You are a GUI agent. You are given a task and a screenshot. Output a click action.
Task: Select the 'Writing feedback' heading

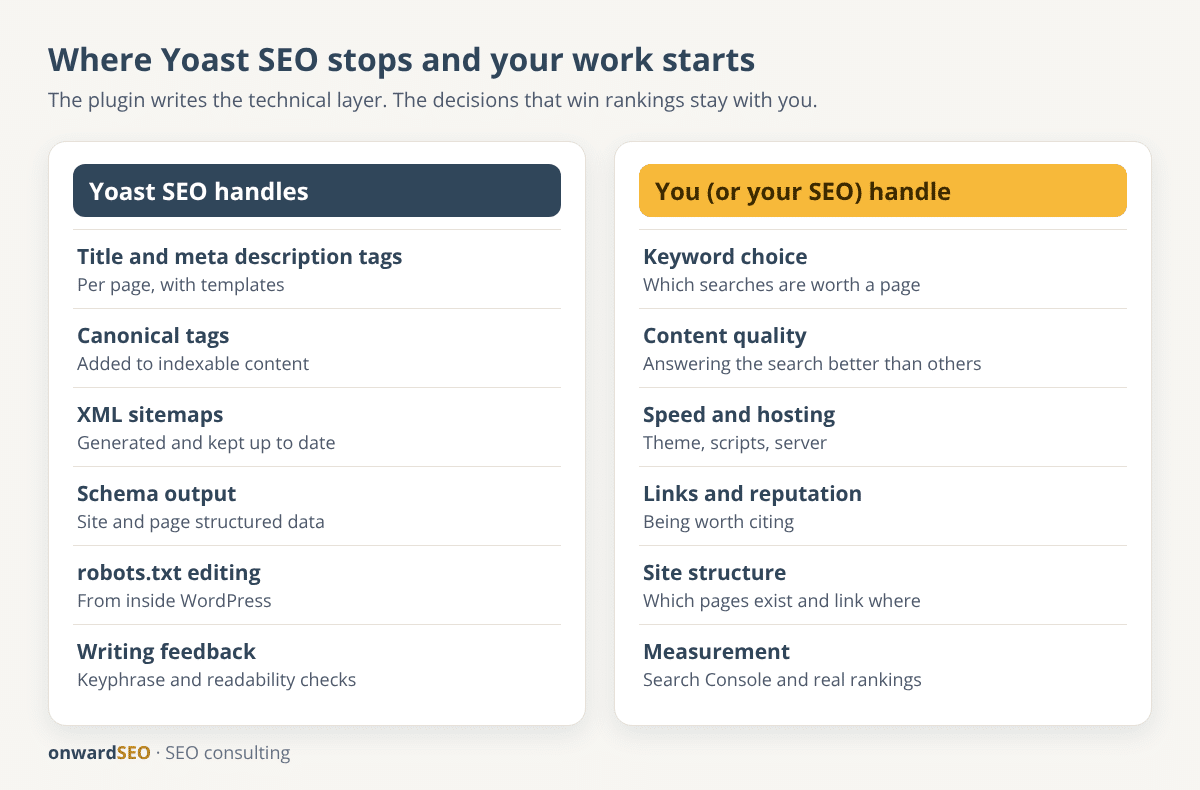coord(167,652)
